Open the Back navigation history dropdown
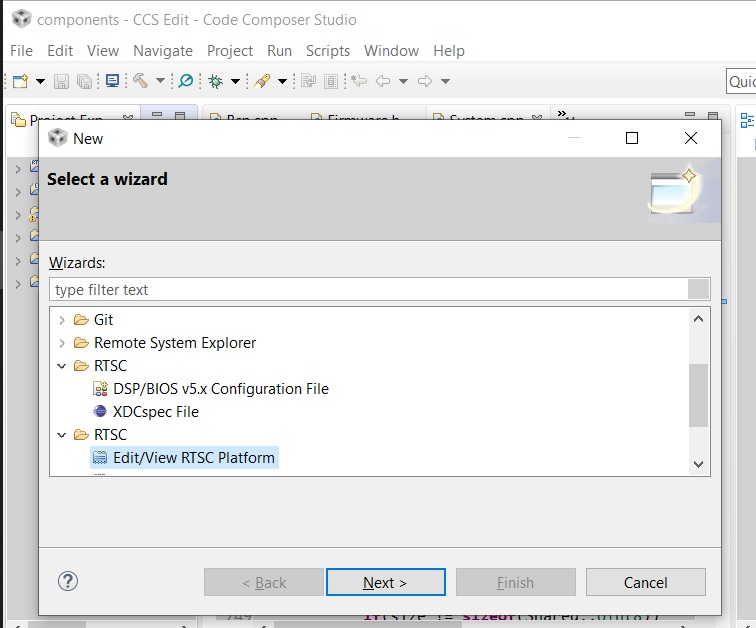 404,81
